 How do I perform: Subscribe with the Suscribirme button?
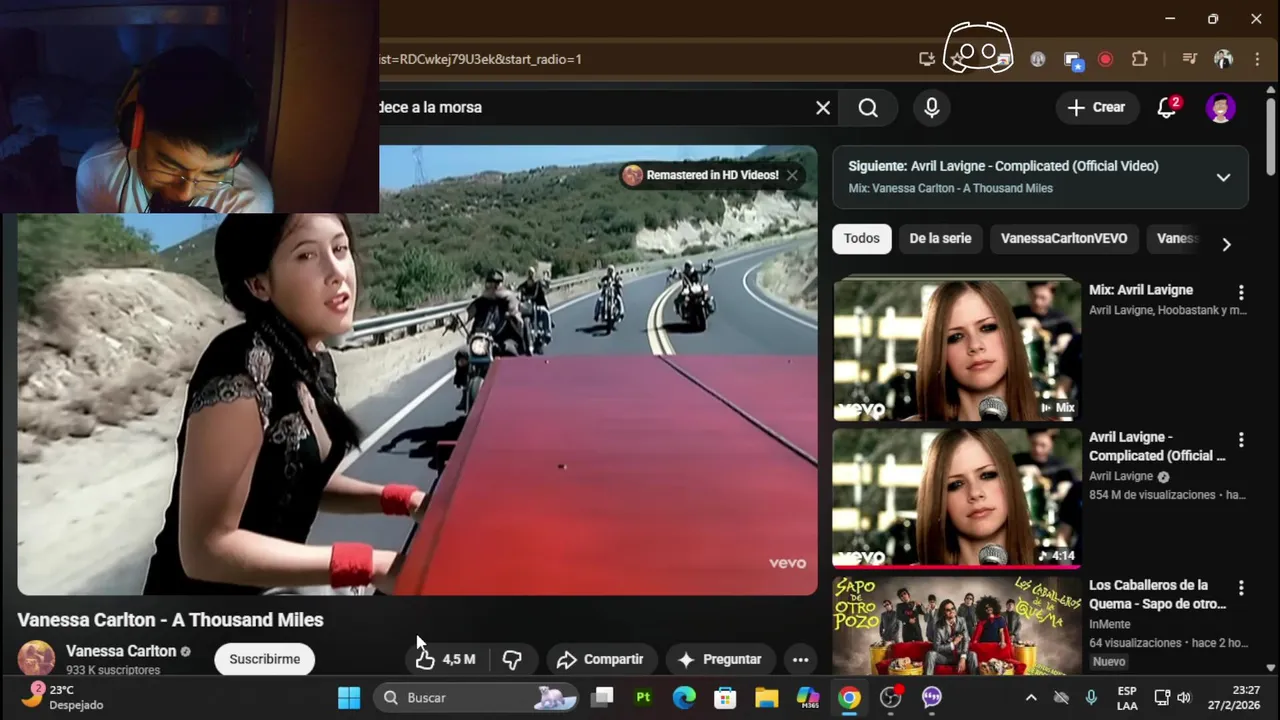[x=265, y=659]
